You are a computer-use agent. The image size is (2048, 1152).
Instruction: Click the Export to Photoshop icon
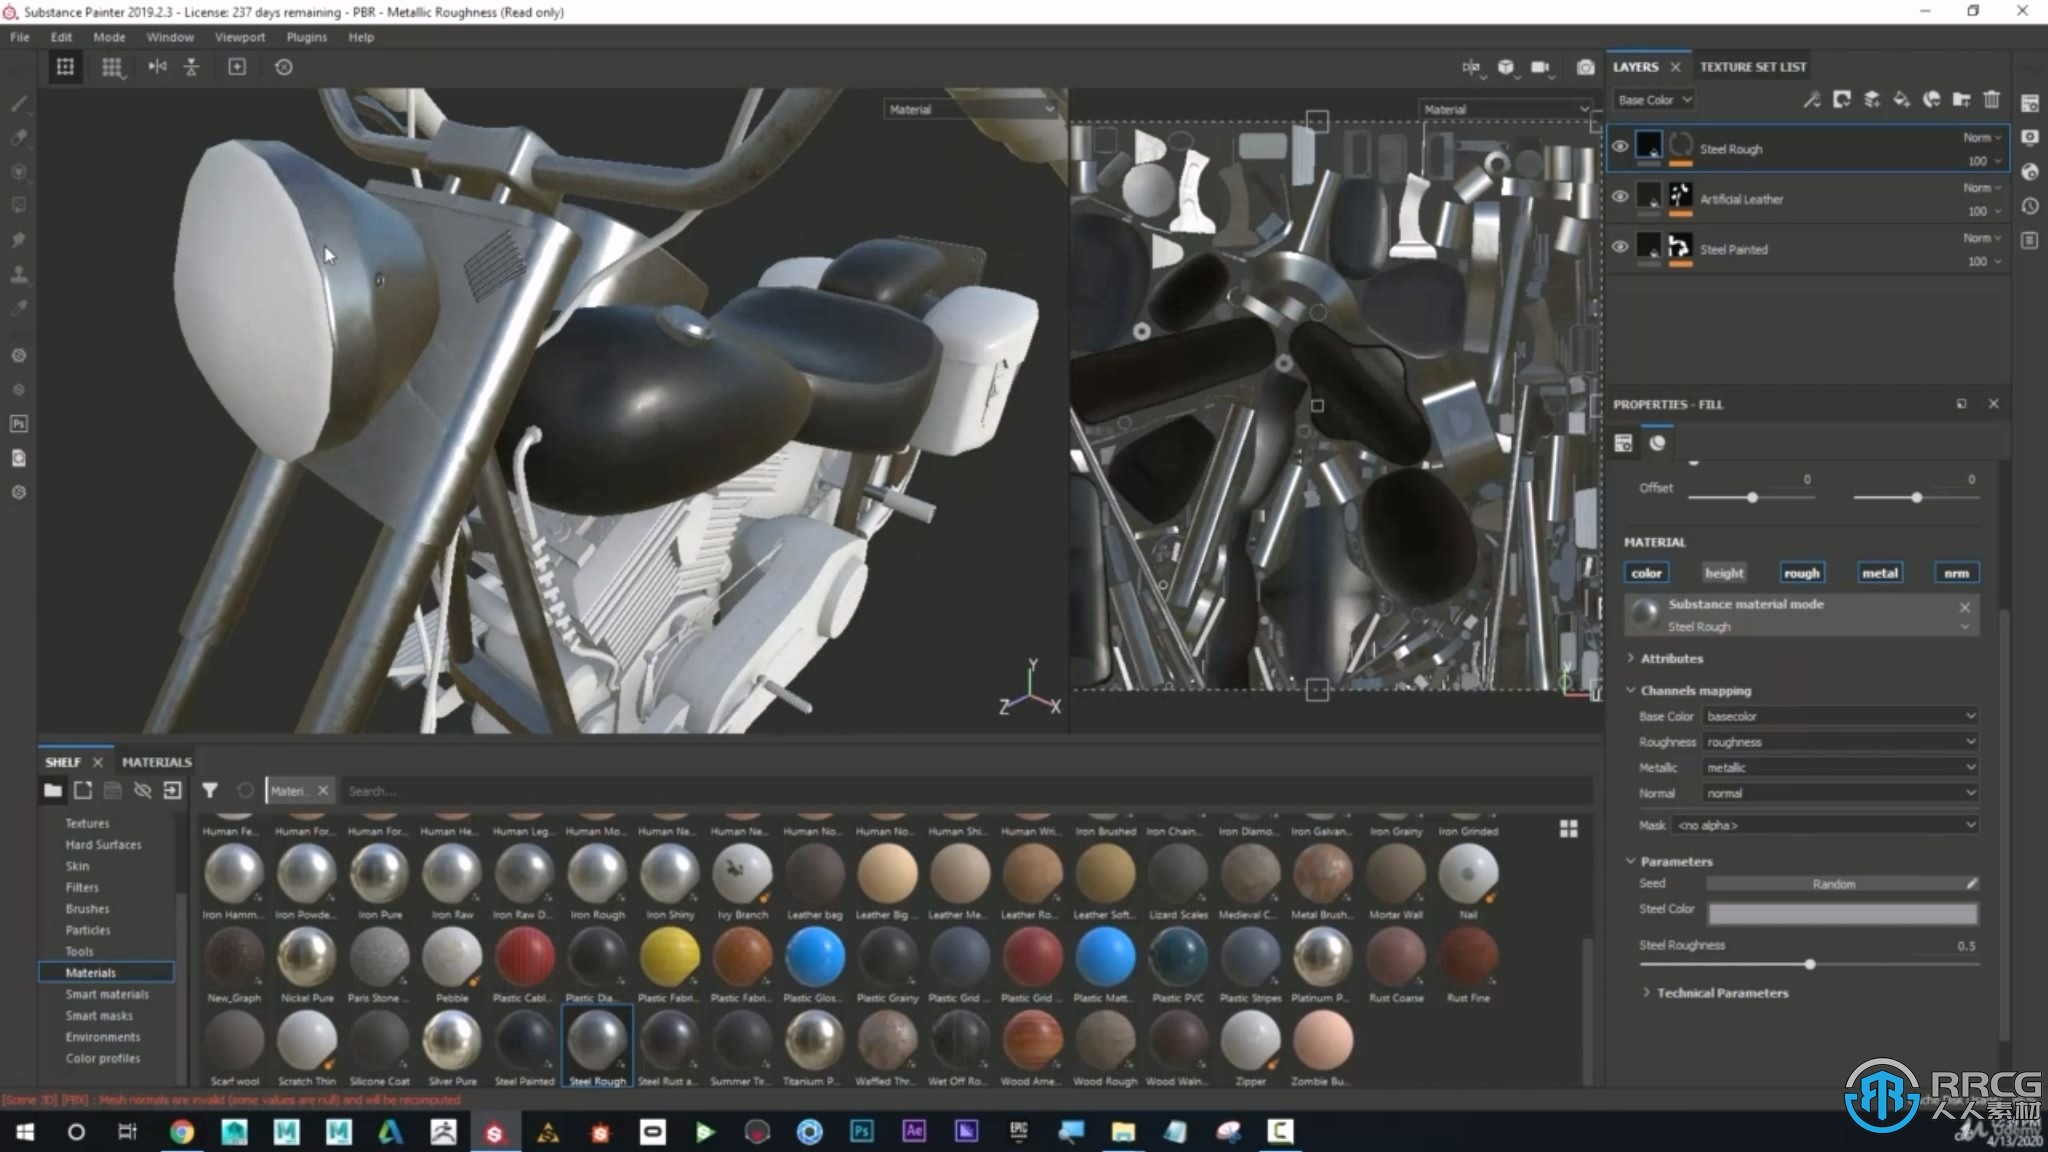pyautogui.click(x=19, y=424)
